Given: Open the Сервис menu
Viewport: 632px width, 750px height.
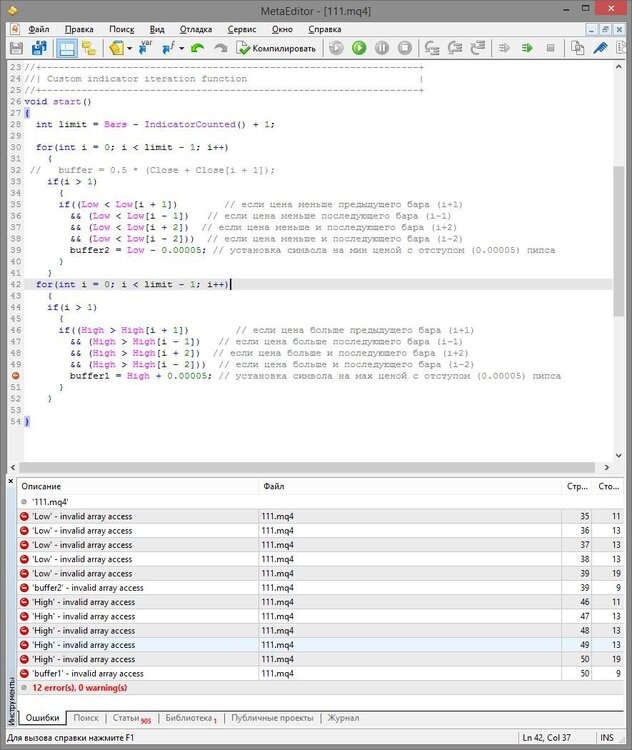Looking at the screenshot, I should click(x=242, y=29).
